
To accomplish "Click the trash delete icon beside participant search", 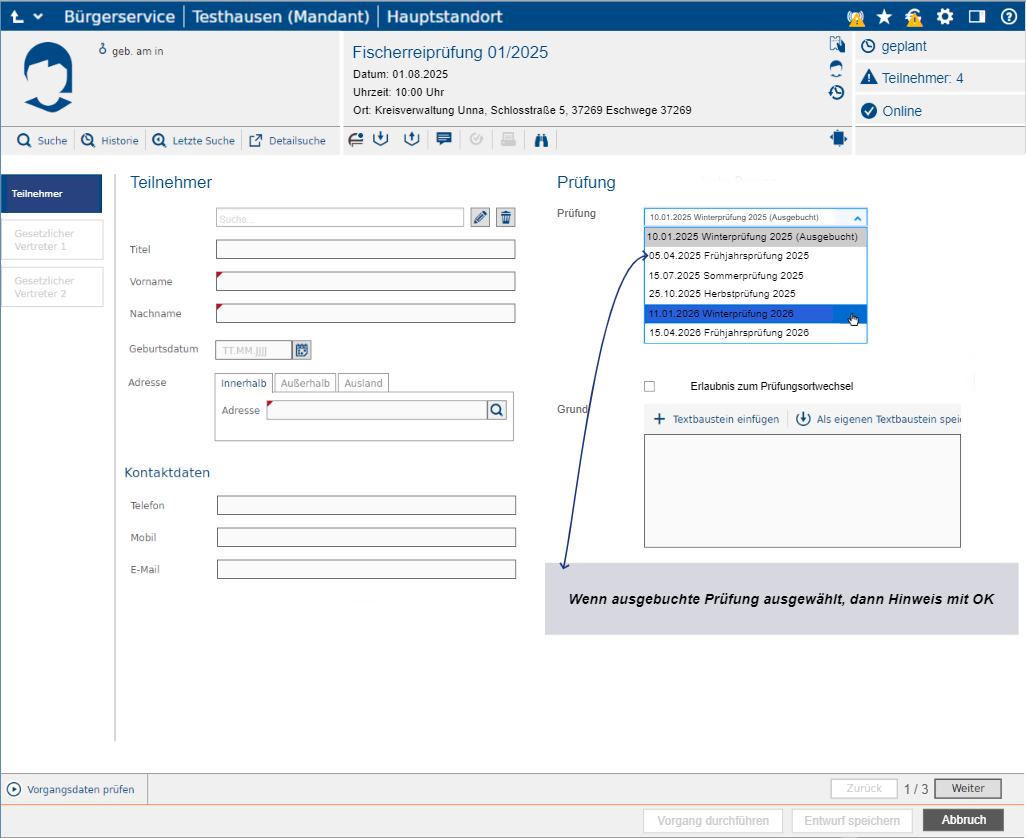I will click(x=506, y=217).
